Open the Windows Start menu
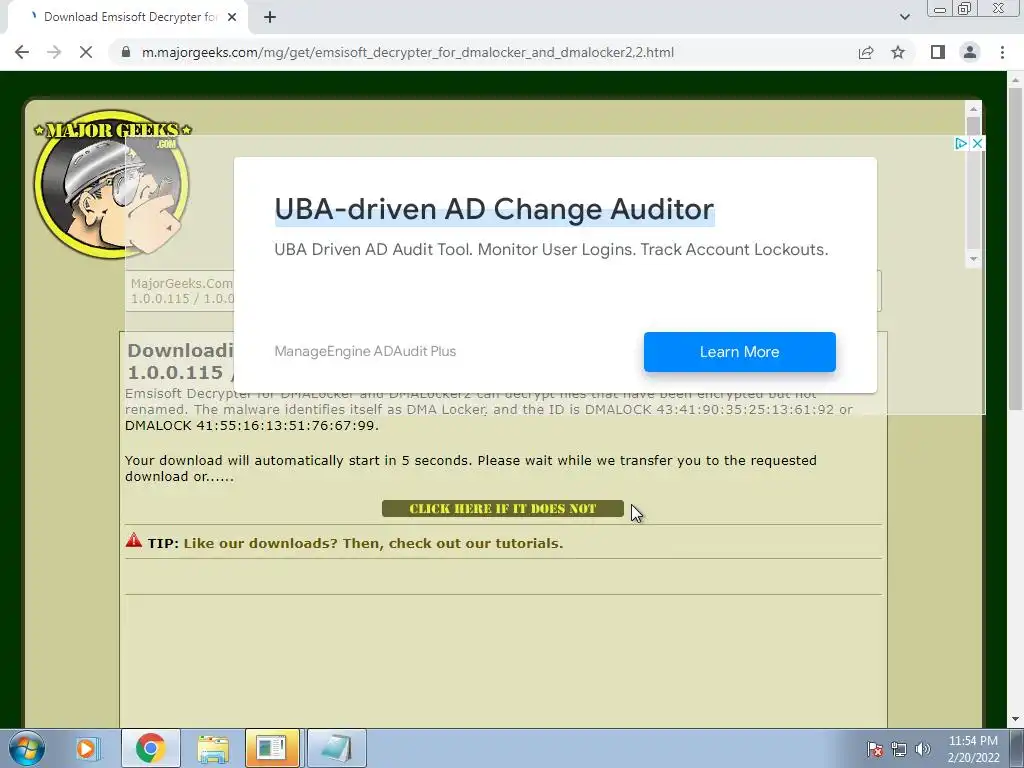Screen dimensions: 1024x768 click(26, 748)
